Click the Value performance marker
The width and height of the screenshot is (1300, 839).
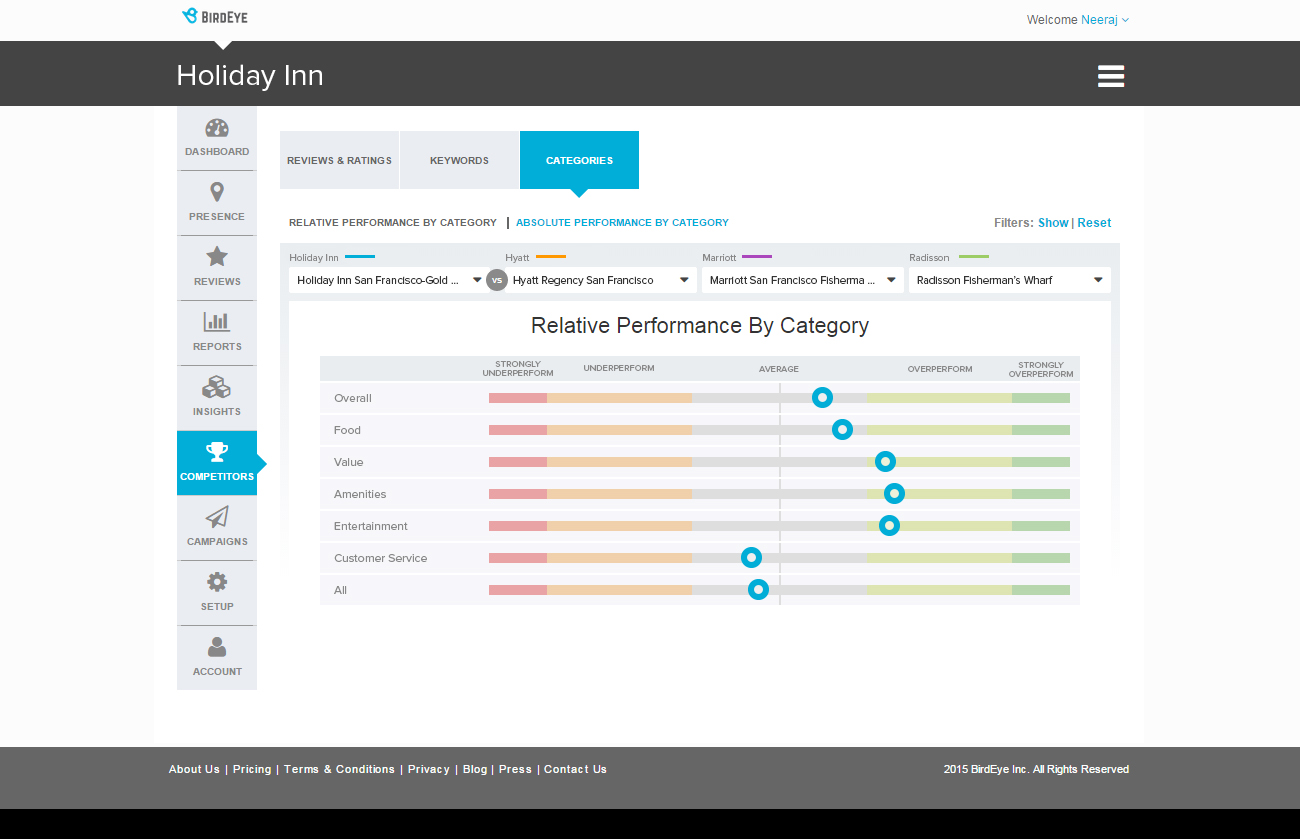pos(885,461)
